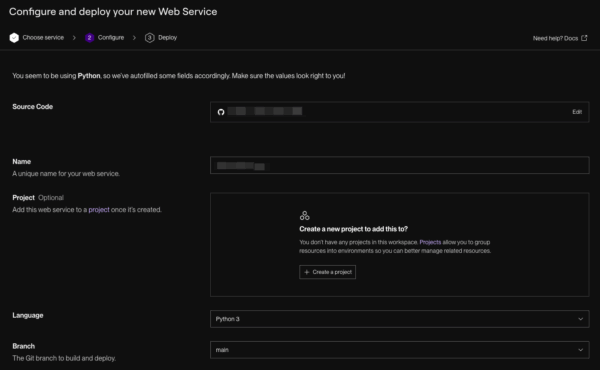Click the Create a project button
This screenshot has height=370, width=600.
(327, 272)
